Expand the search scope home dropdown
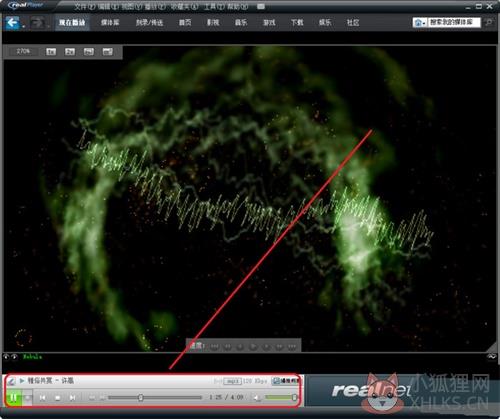The width and height of the screenshot is (500, 419). click(x=420, y=23)
